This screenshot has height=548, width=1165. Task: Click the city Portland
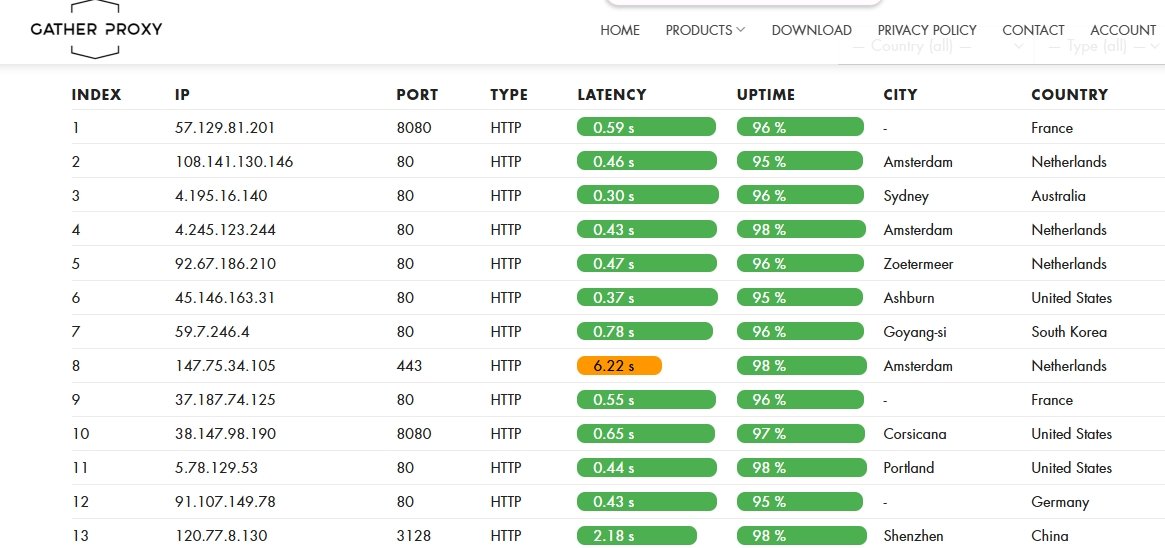pyautogui.click(x=909, y=468)
